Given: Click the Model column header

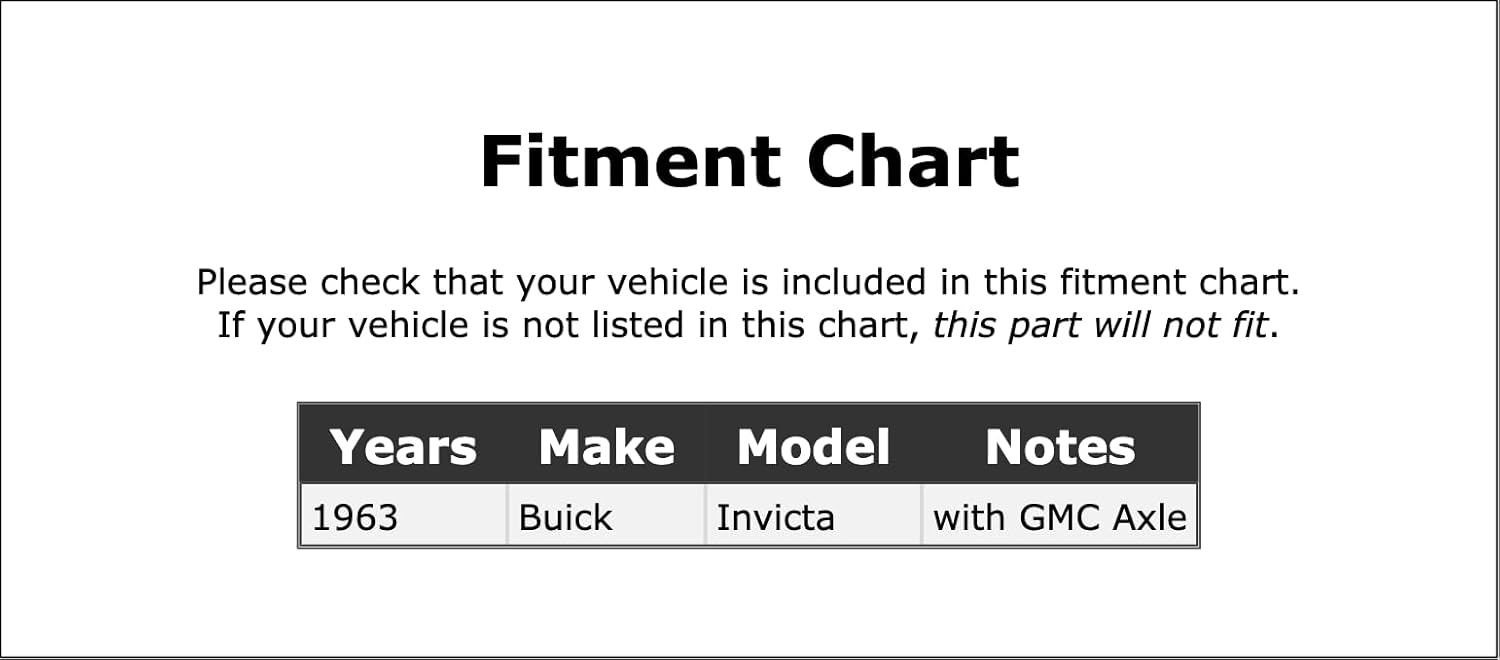Looking at the screenshot, I should (x=813, y=447).
